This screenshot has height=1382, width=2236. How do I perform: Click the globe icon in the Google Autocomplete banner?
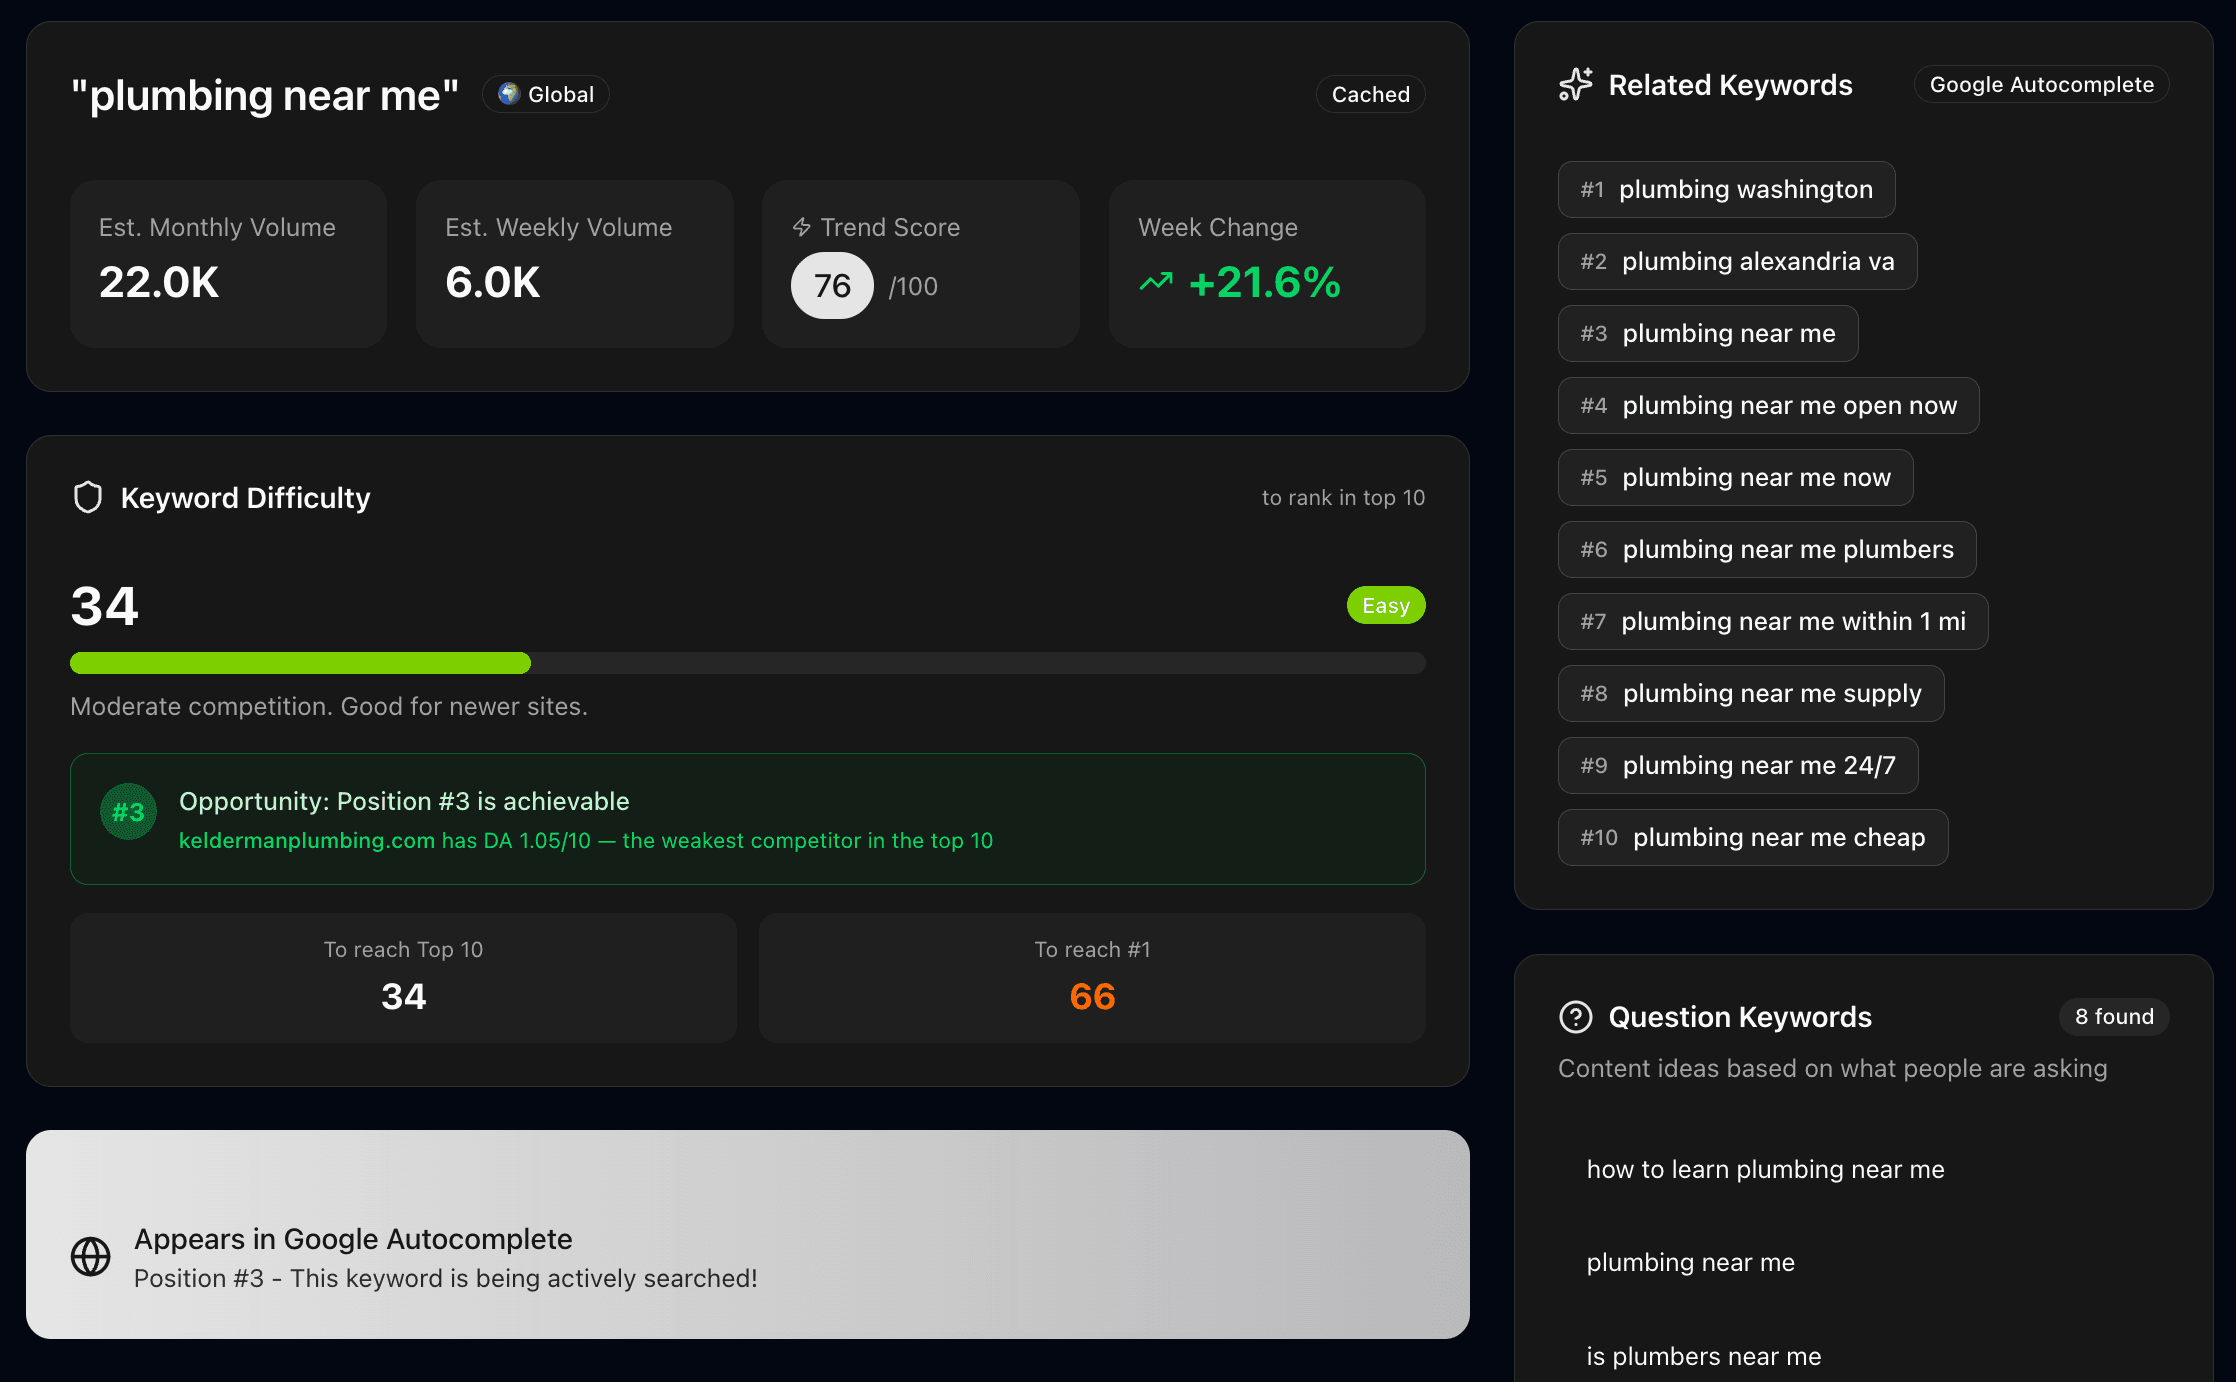[x=90, y=1257]
